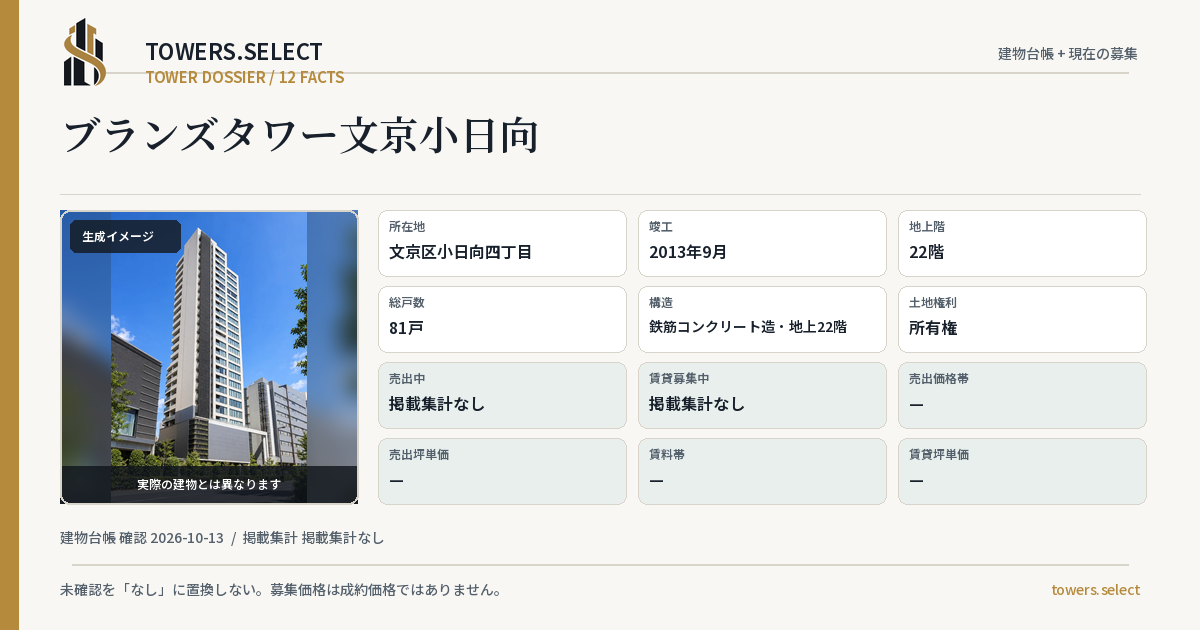Click the 建物台帳 確認 2026-10-13 status line

[222, 538]
